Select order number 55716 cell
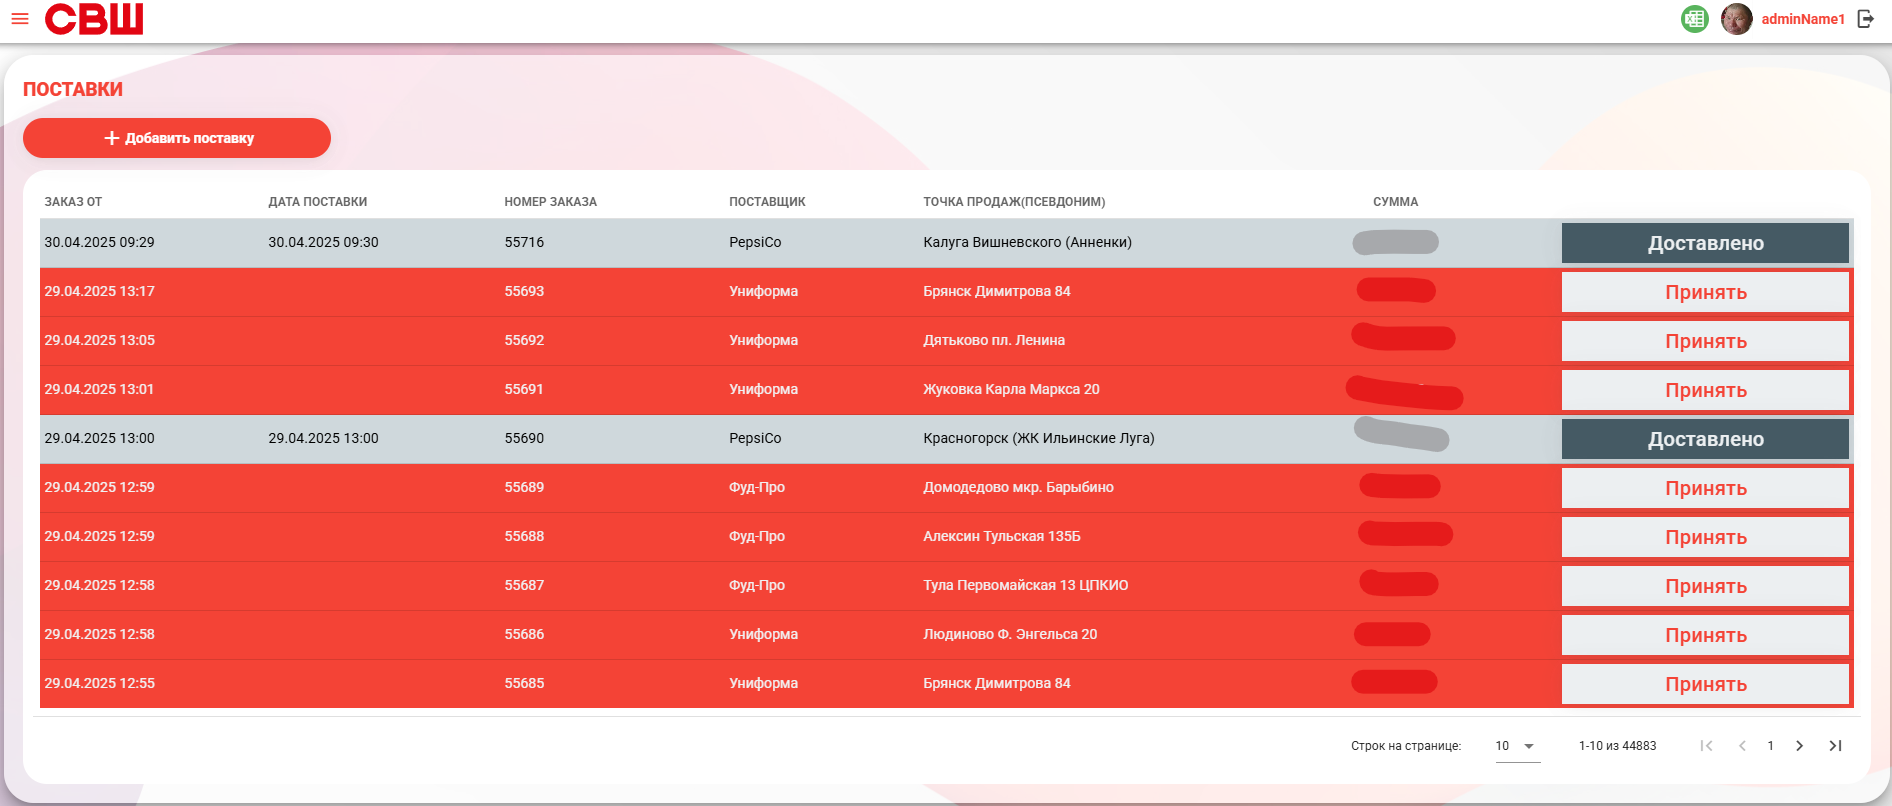The image size is (1892, 806). tap(524, 242)
